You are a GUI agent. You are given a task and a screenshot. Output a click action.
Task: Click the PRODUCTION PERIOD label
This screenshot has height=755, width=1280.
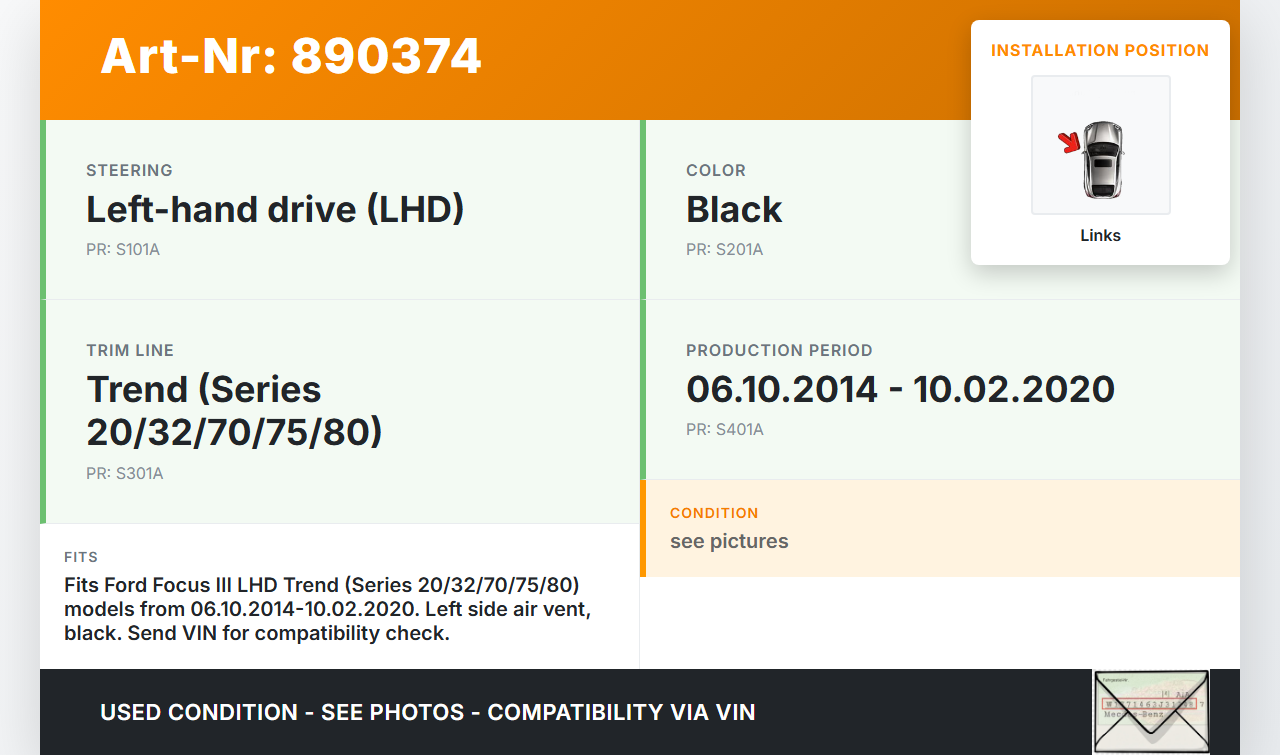[779, 350]
